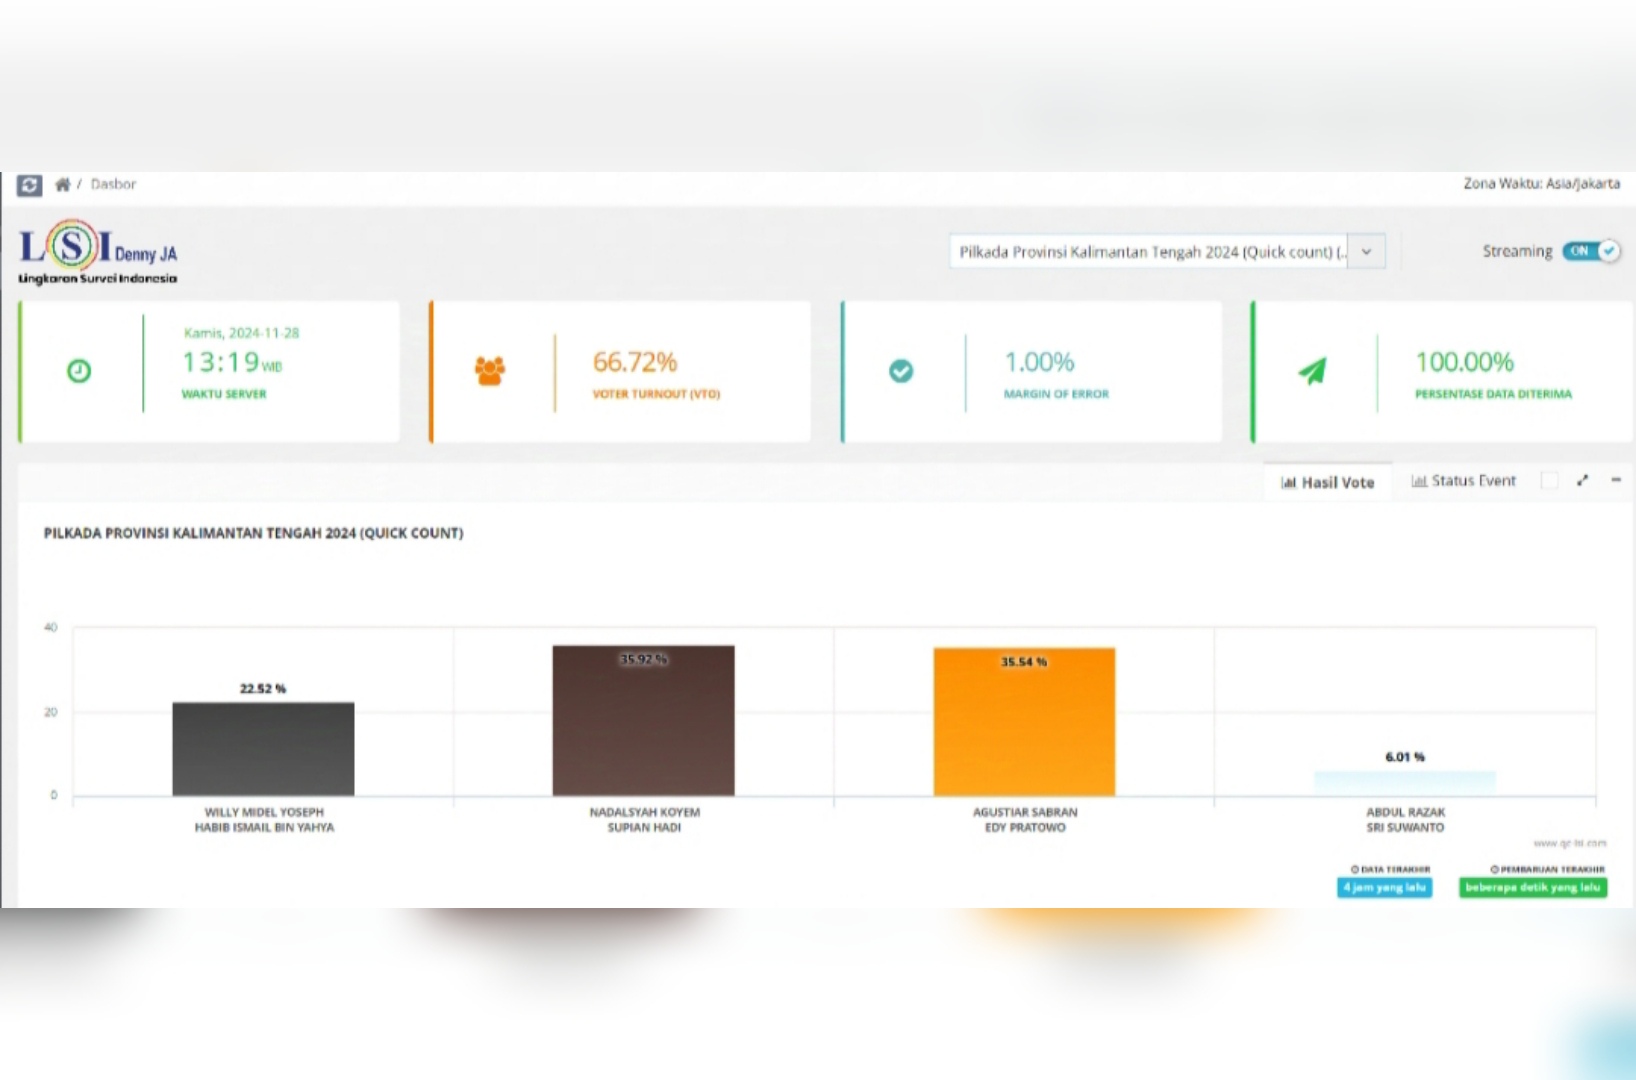1636x1080 pixels.
Task: Click the clock icon in Waktu Server card
Action: click(79, 371)
